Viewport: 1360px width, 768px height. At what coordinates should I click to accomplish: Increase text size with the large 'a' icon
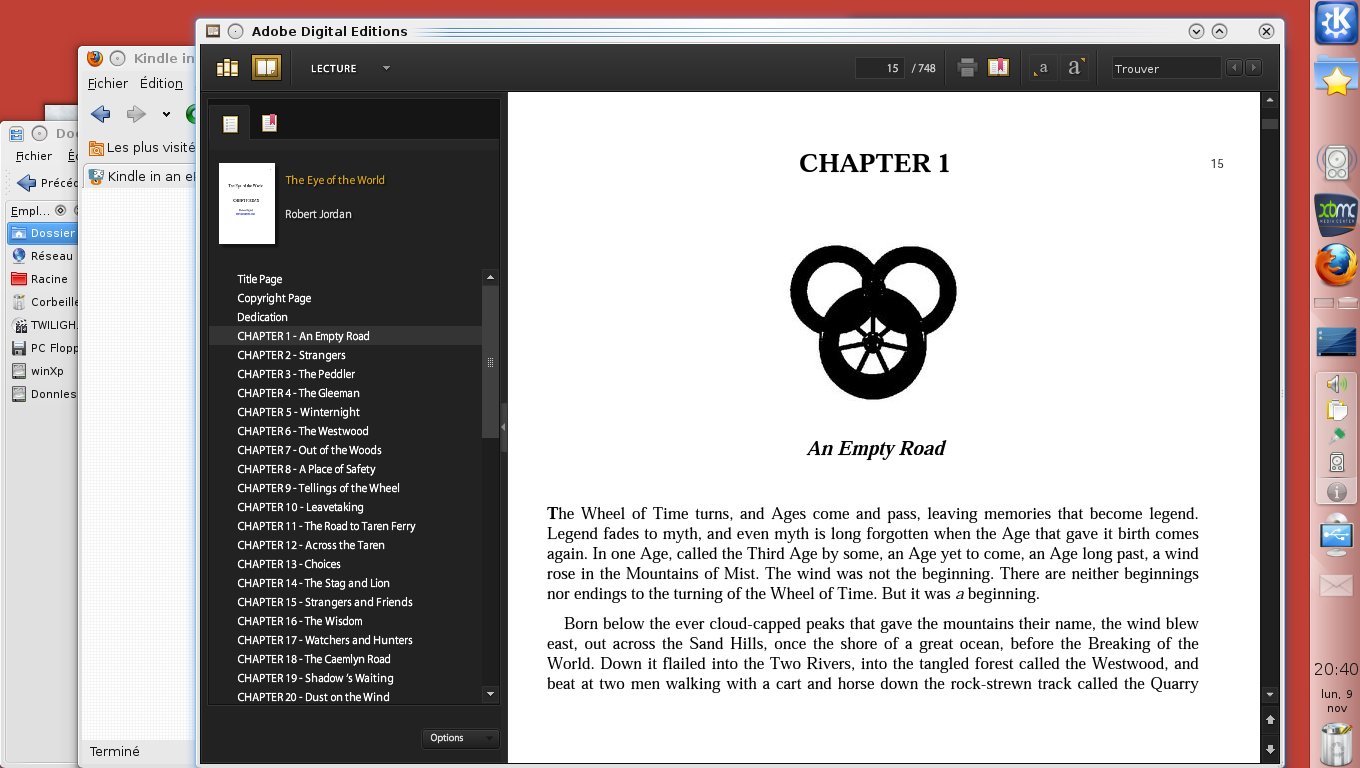(1074, 68)
